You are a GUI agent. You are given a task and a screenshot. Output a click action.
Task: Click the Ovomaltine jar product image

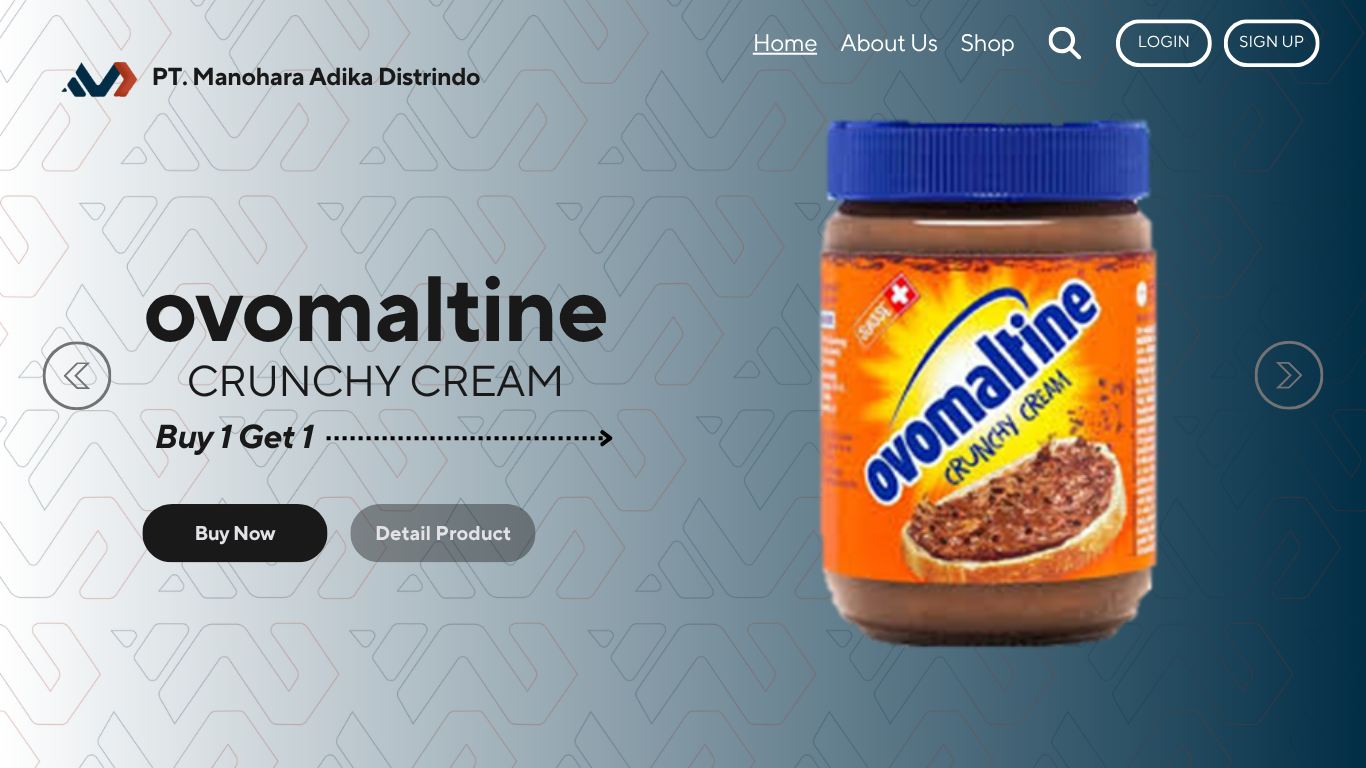click(x=988, y=383)
